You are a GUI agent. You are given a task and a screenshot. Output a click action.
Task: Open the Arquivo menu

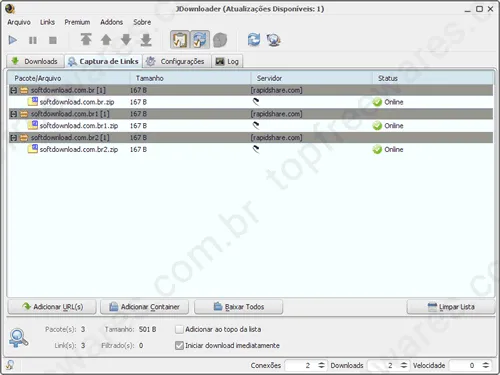pos(19,22)
